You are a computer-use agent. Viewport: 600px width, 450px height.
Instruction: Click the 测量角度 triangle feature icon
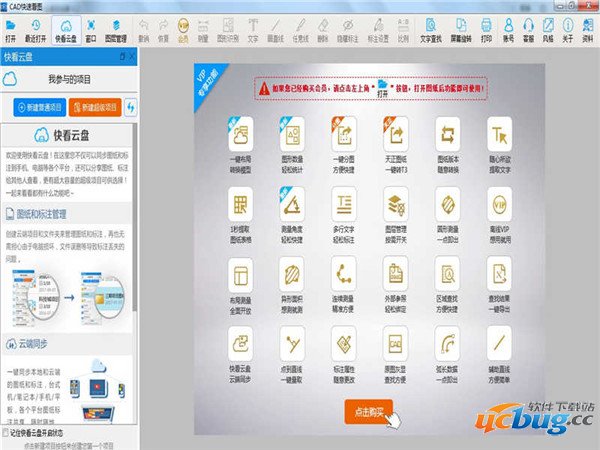[292, 204]
